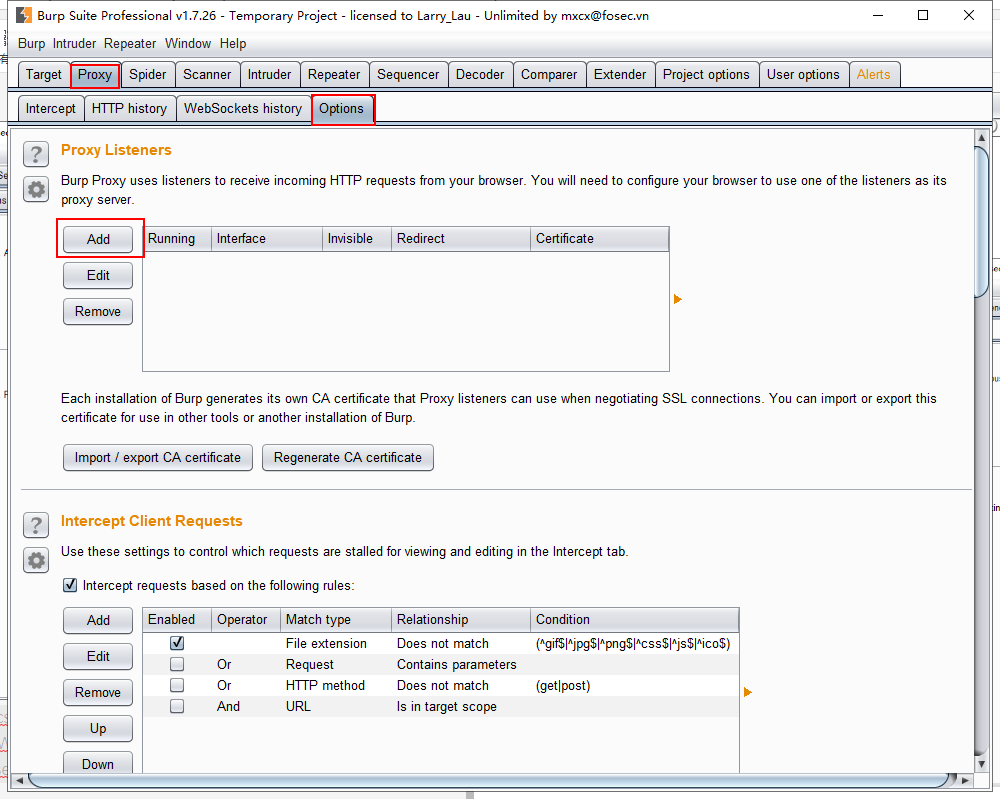This screenshot has width=1000, height=799.
Task: Open the User options tab
Action: pyautogui.click(x=803, y=75)
